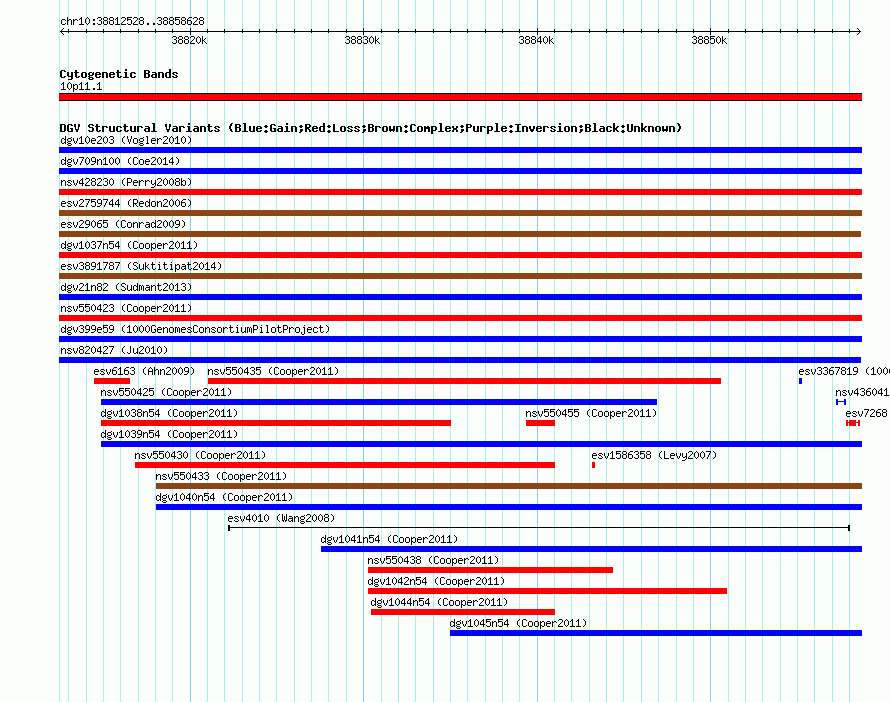
Task: Select dgv1040n54 (Cooper2011) label
Action: 224,497
